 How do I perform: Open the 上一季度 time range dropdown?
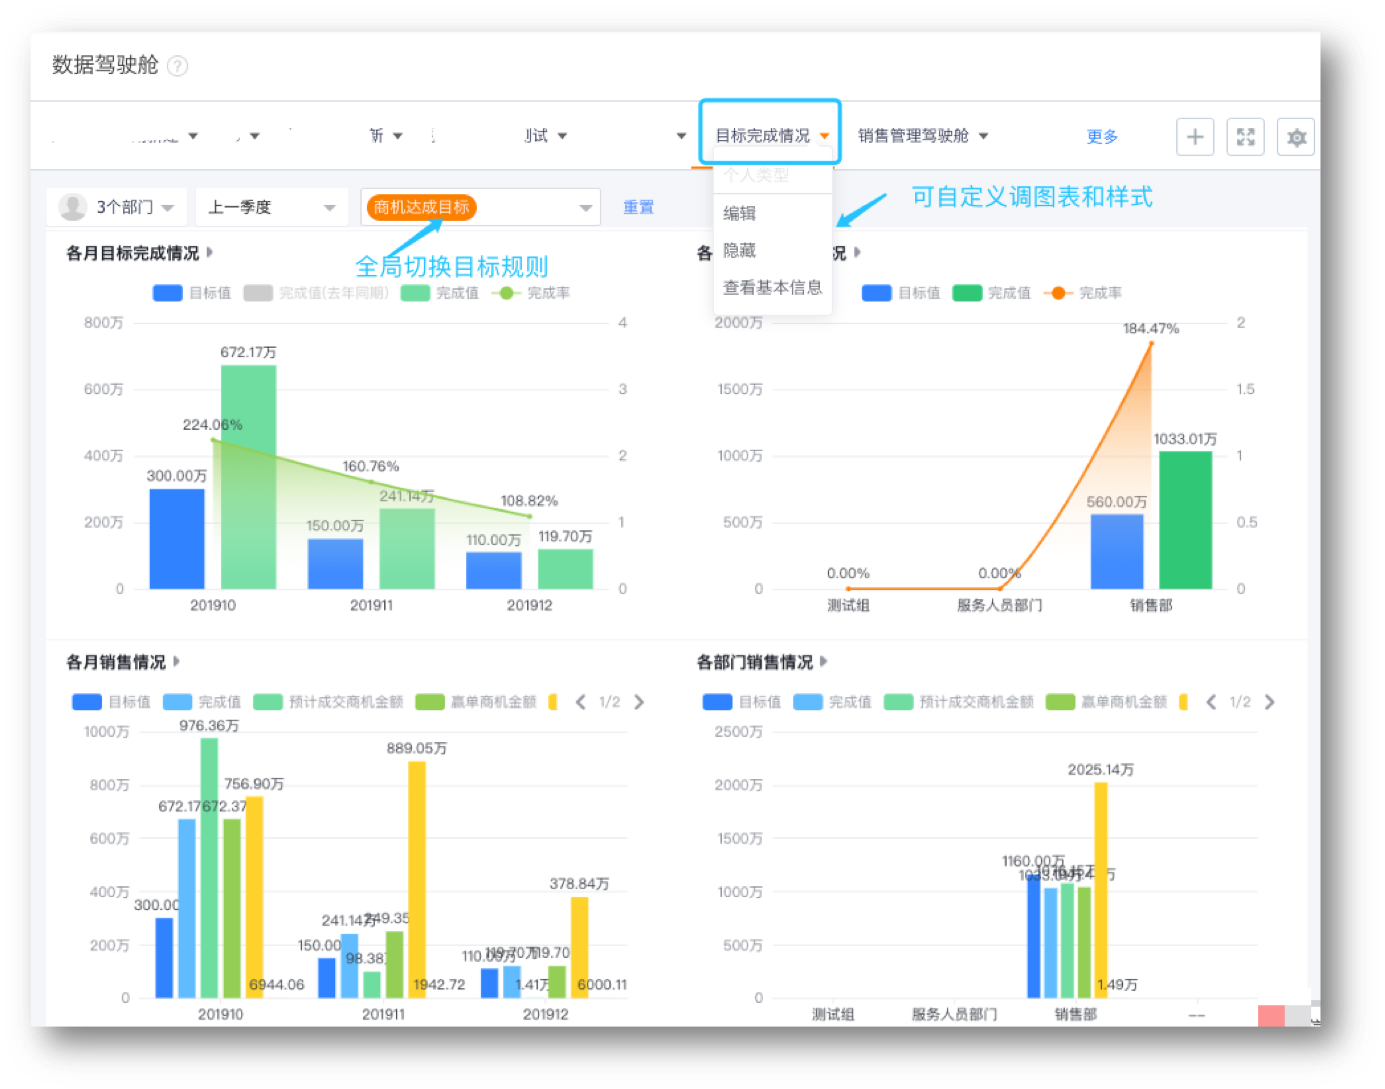click(x=271, y=207)
